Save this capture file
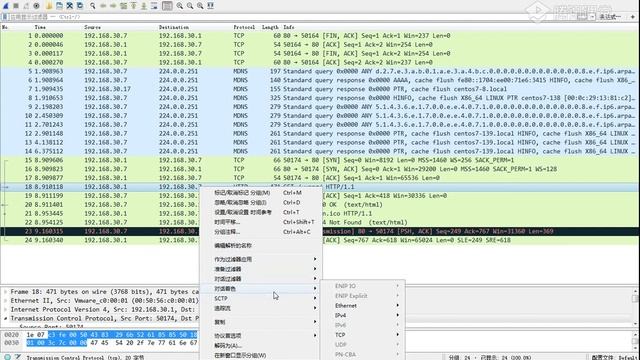Image resolution: width=640 pixels, height=360 pixels. 59,6
